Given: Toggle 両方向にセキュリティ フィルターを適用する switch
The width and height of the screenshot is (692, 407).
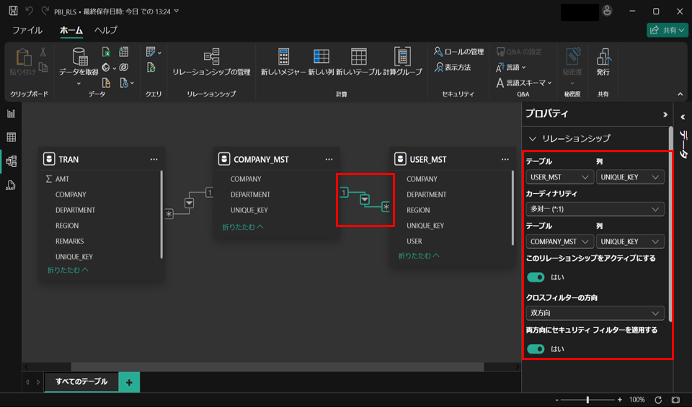Looking at the screenshot, I should 536,349.
